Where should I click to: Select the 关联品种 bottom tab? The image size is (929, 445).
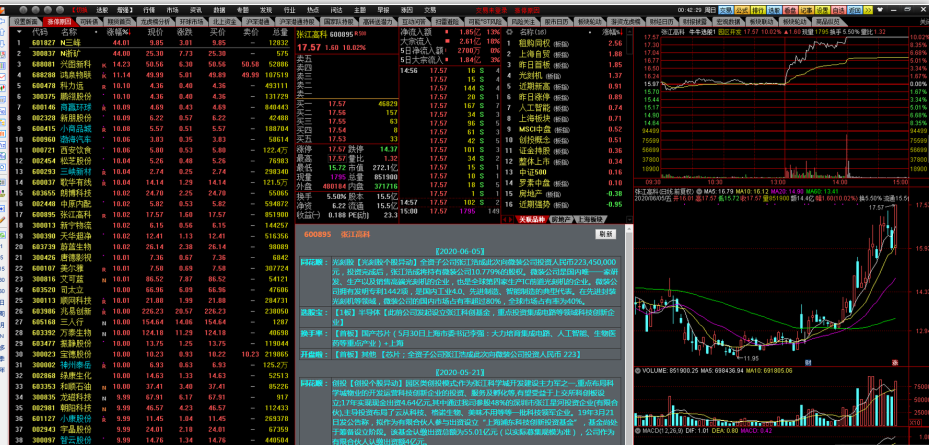tap(531, 219)
